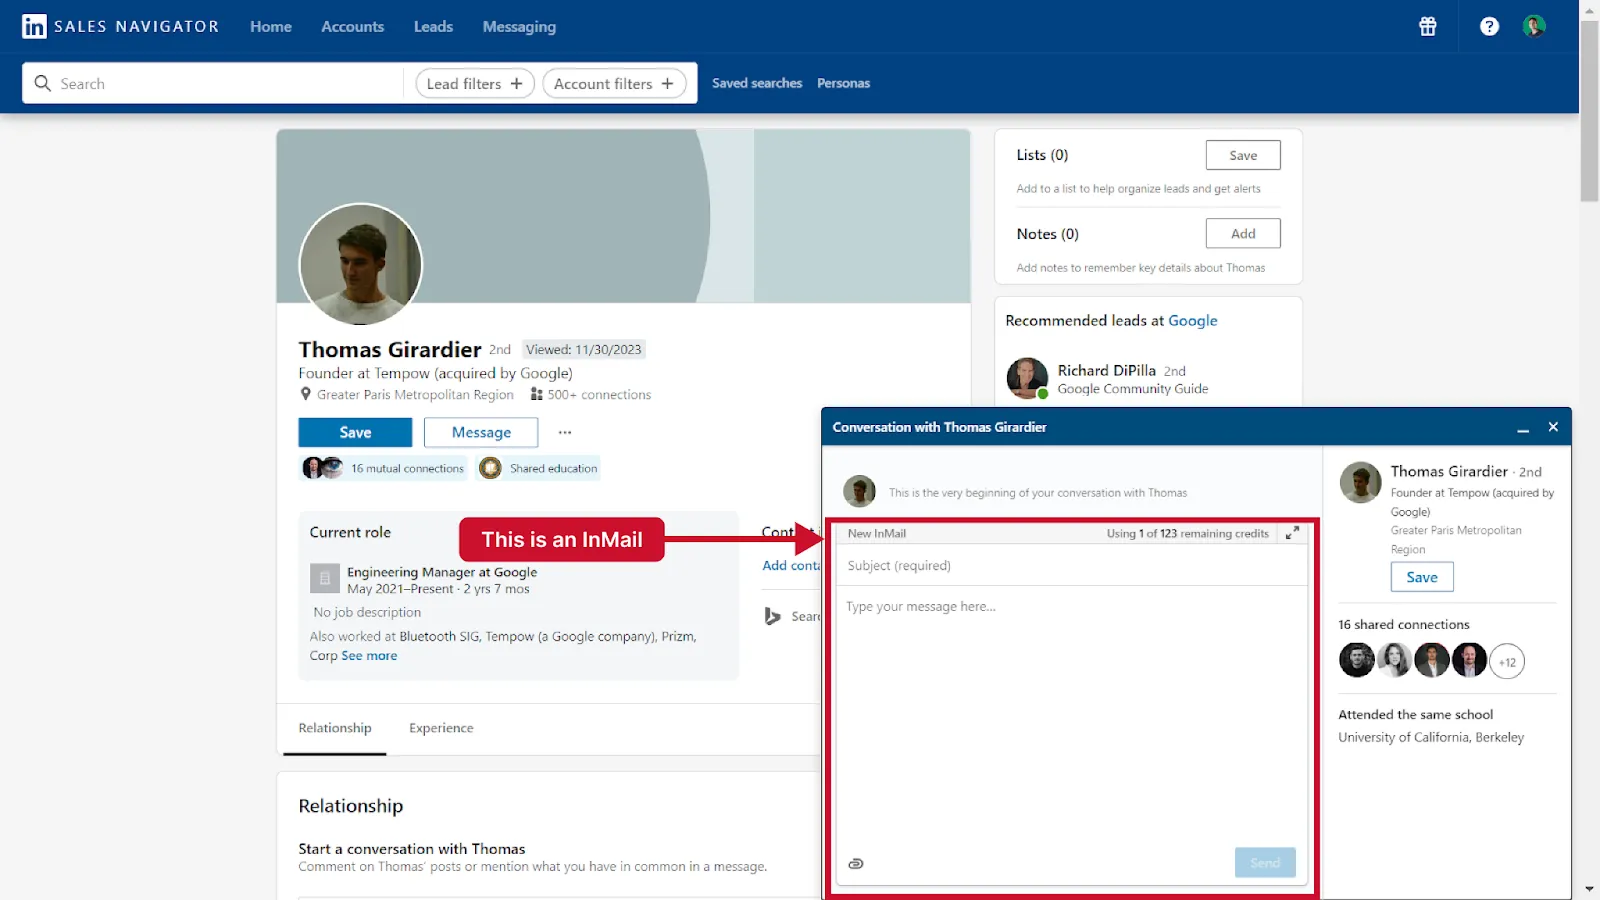Open the Accounts menu item
The width and height of the screenshot is (1600, 900).
(x=352, y=27)
